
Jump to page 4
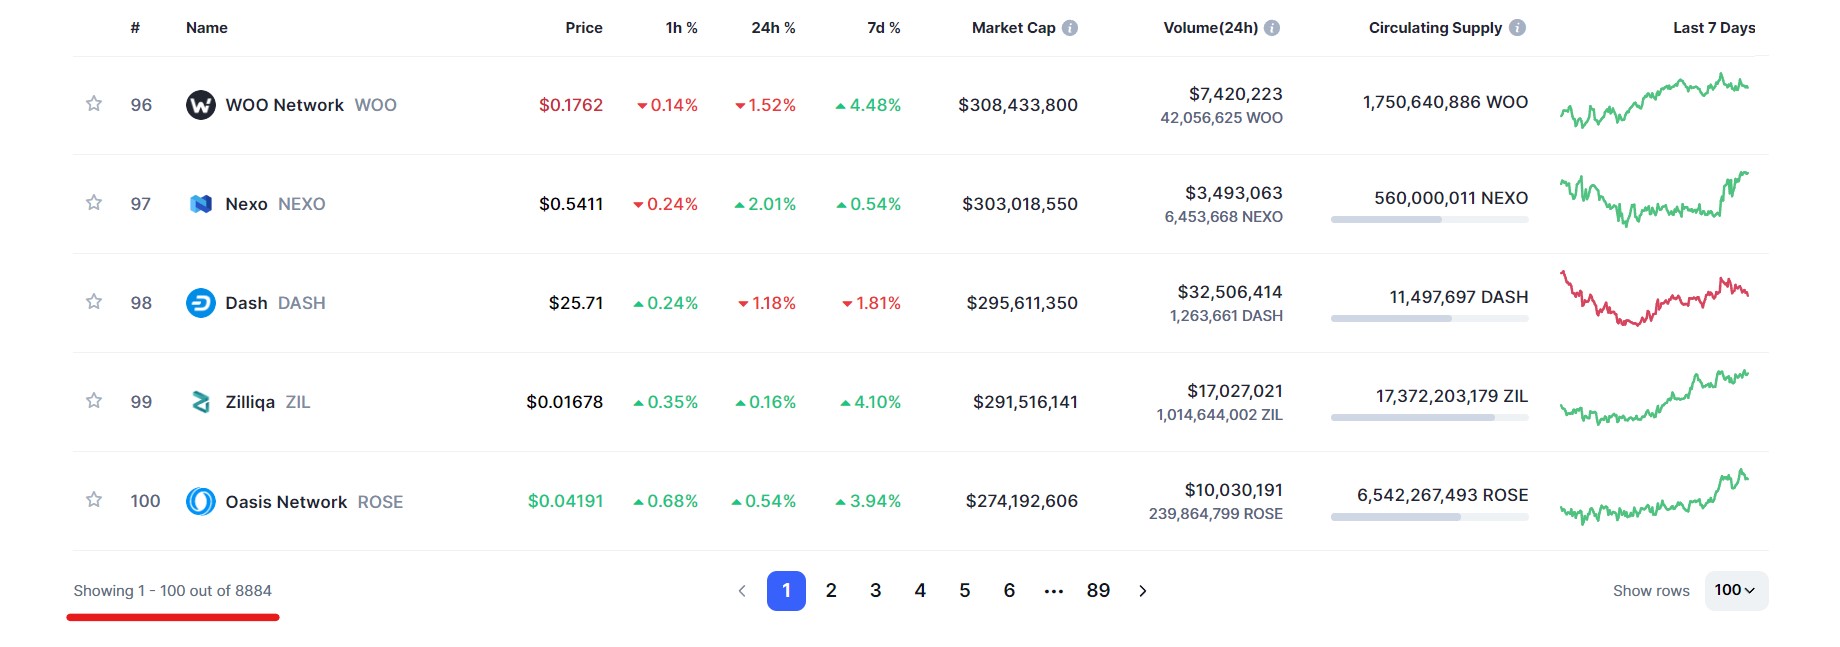point(920,591)
